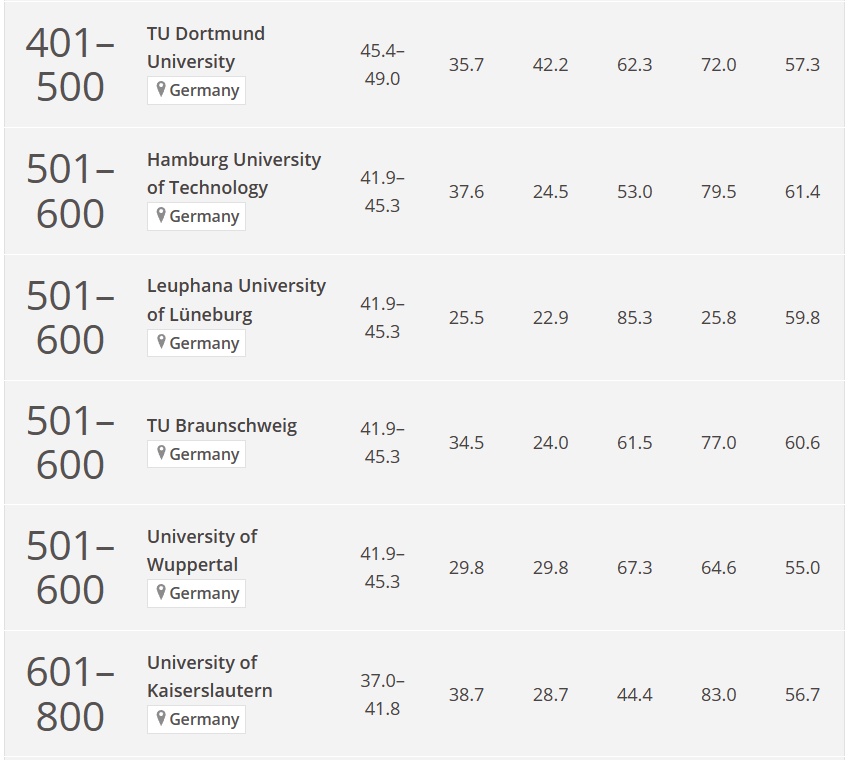Click location pin under Leuphana University

tap(160, 342)
